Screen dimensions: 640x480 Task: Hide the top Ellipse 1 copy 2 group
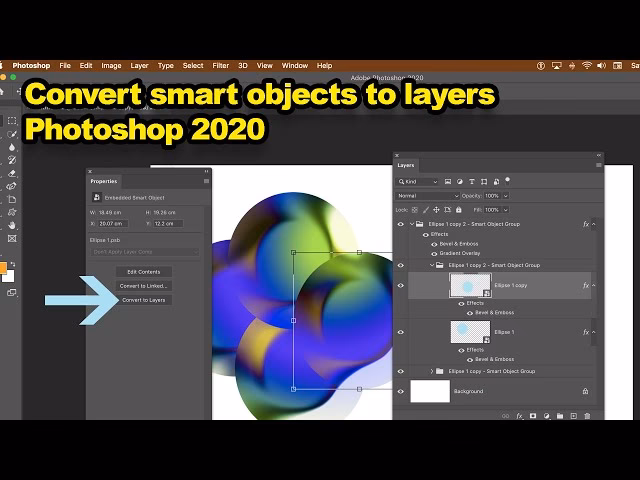(400, 224)
